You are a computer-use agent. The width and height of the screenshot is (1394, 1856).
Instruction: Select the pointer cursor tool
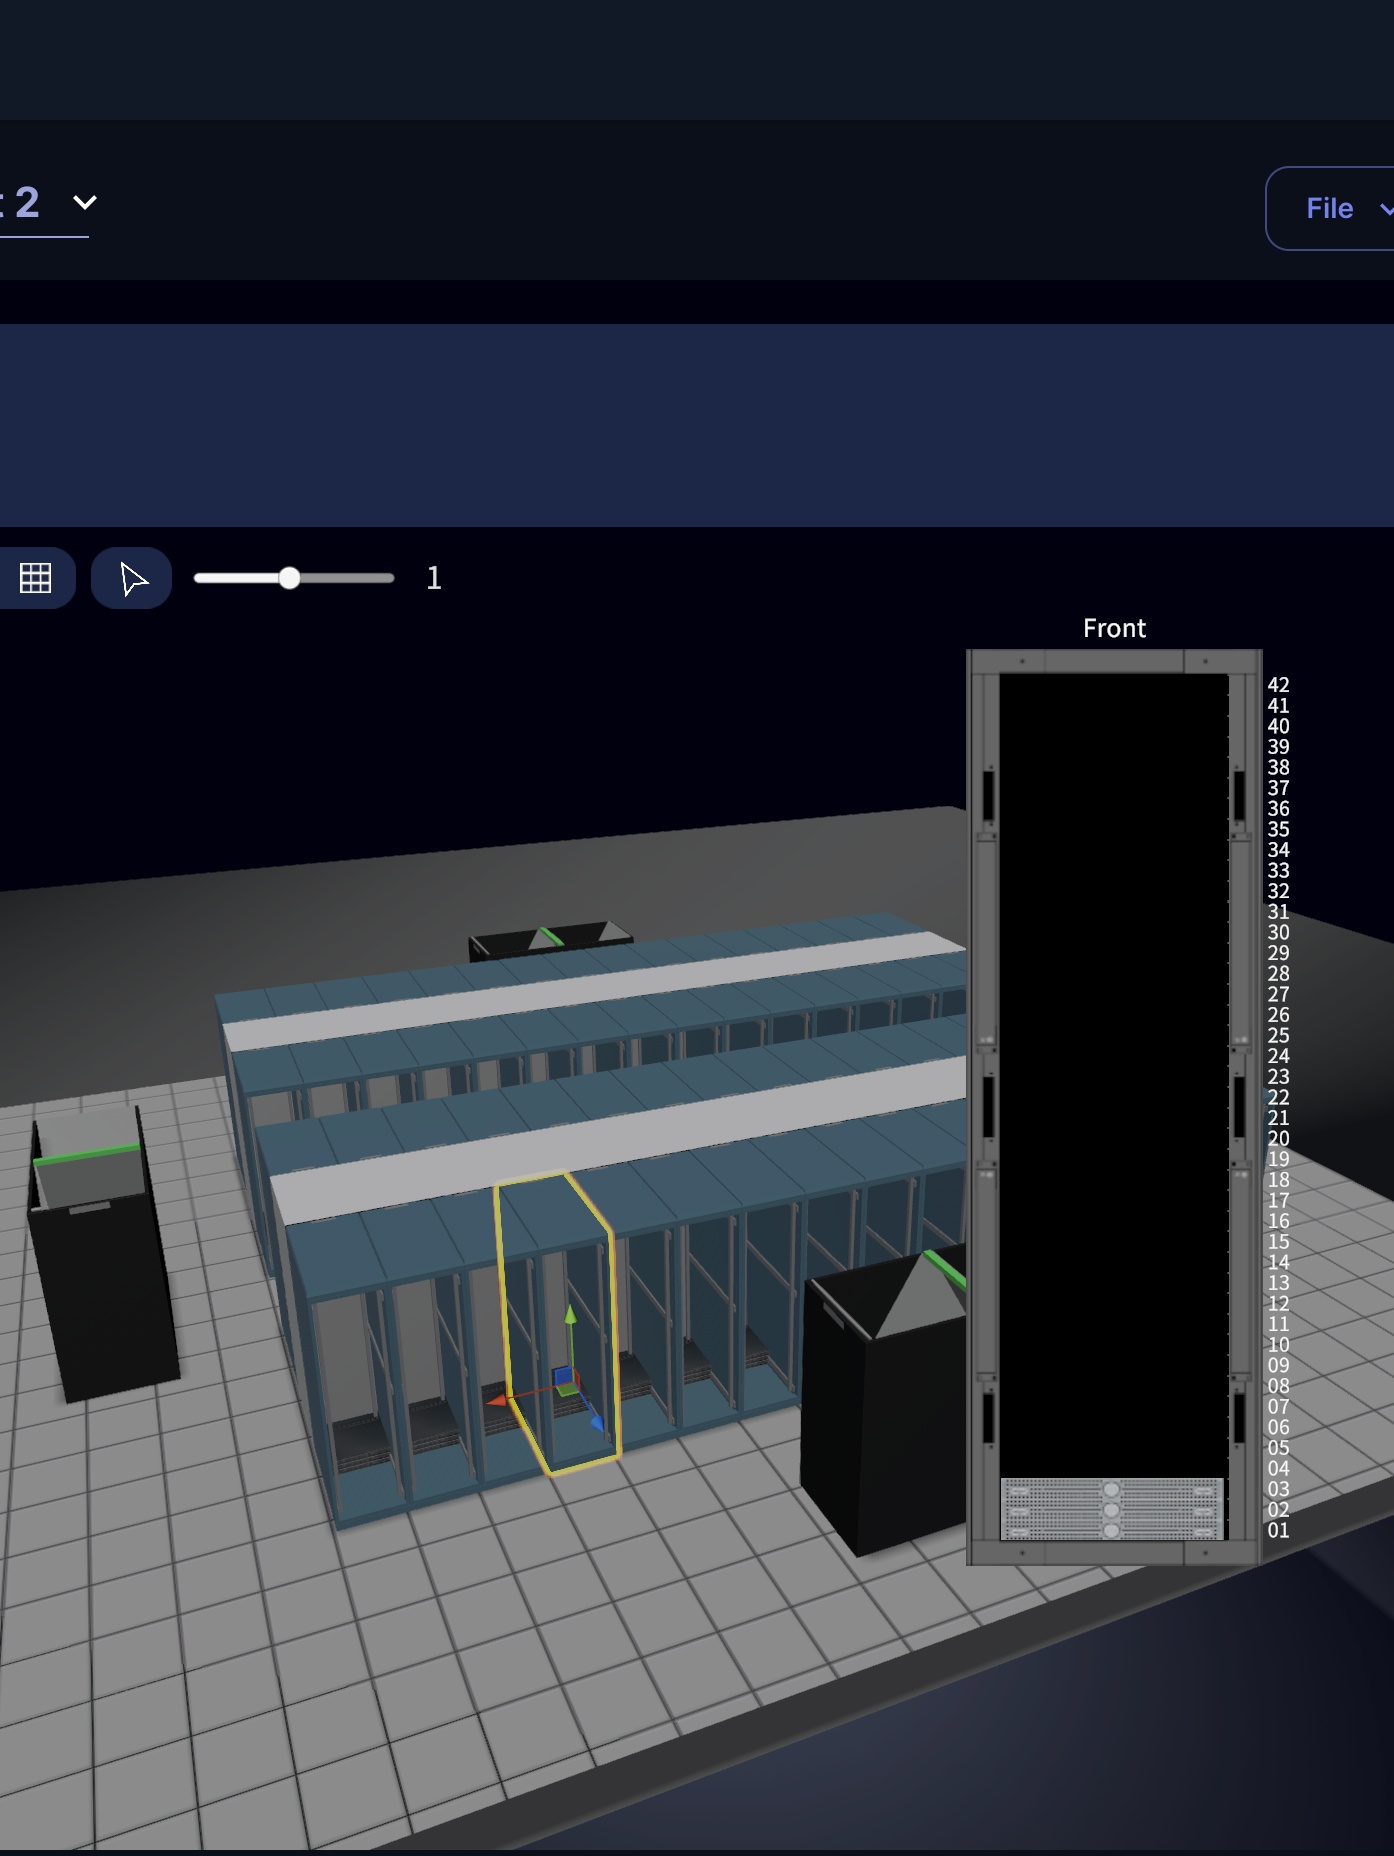[x=132, y=578]
